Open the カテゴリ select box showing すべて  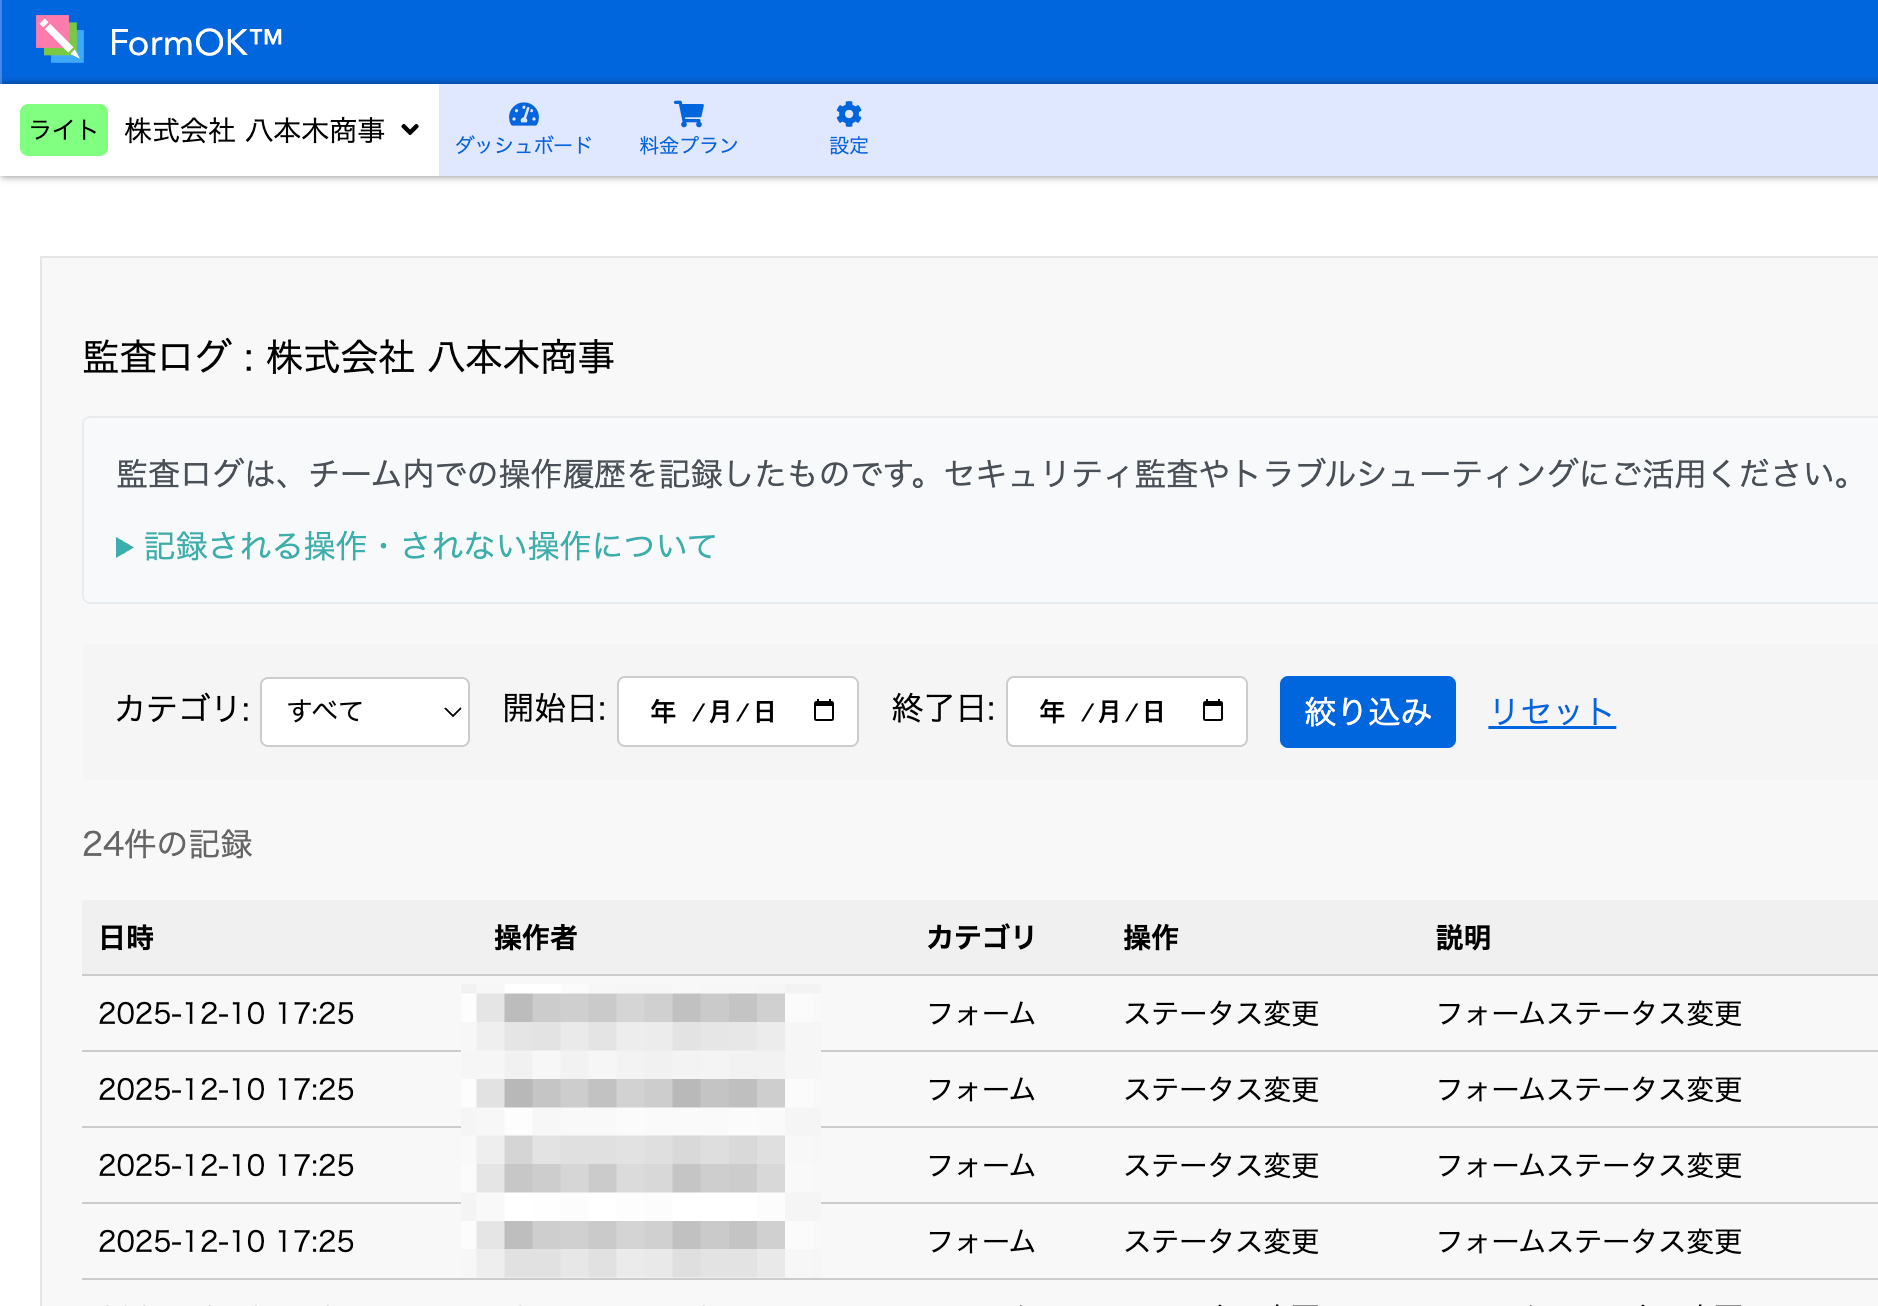pyautogui.click(x=365, y=712)
